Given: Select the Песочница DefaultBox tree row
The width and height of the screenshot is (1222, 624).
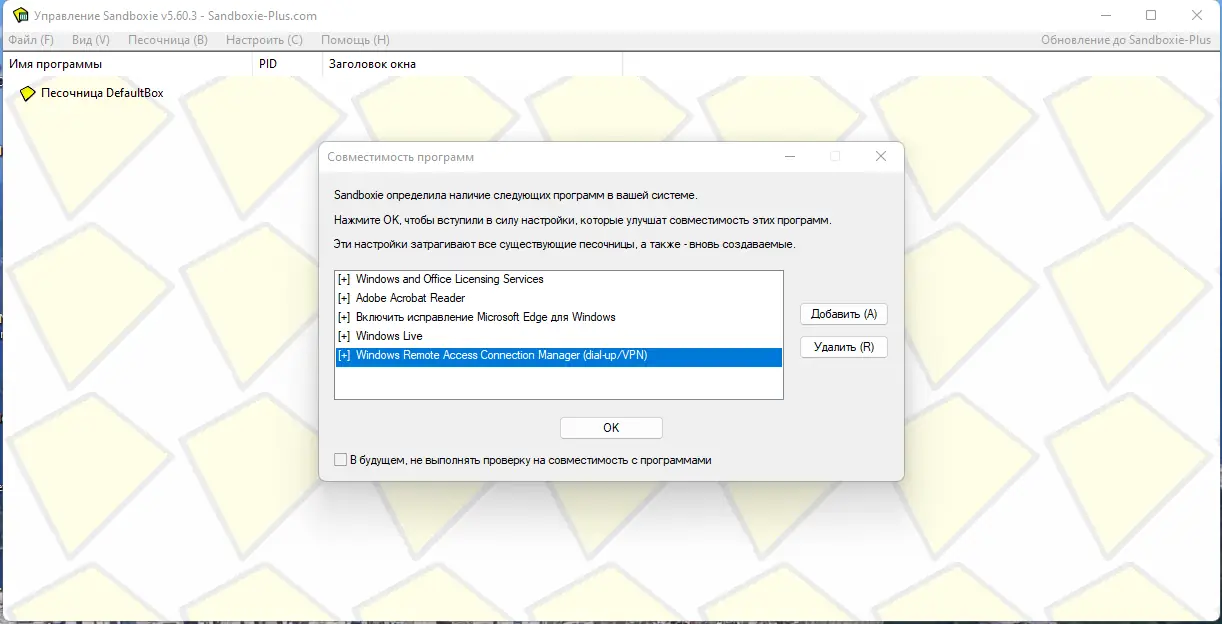Looking at the screenshot, I should pyautogui.click(x=102, y=93).
